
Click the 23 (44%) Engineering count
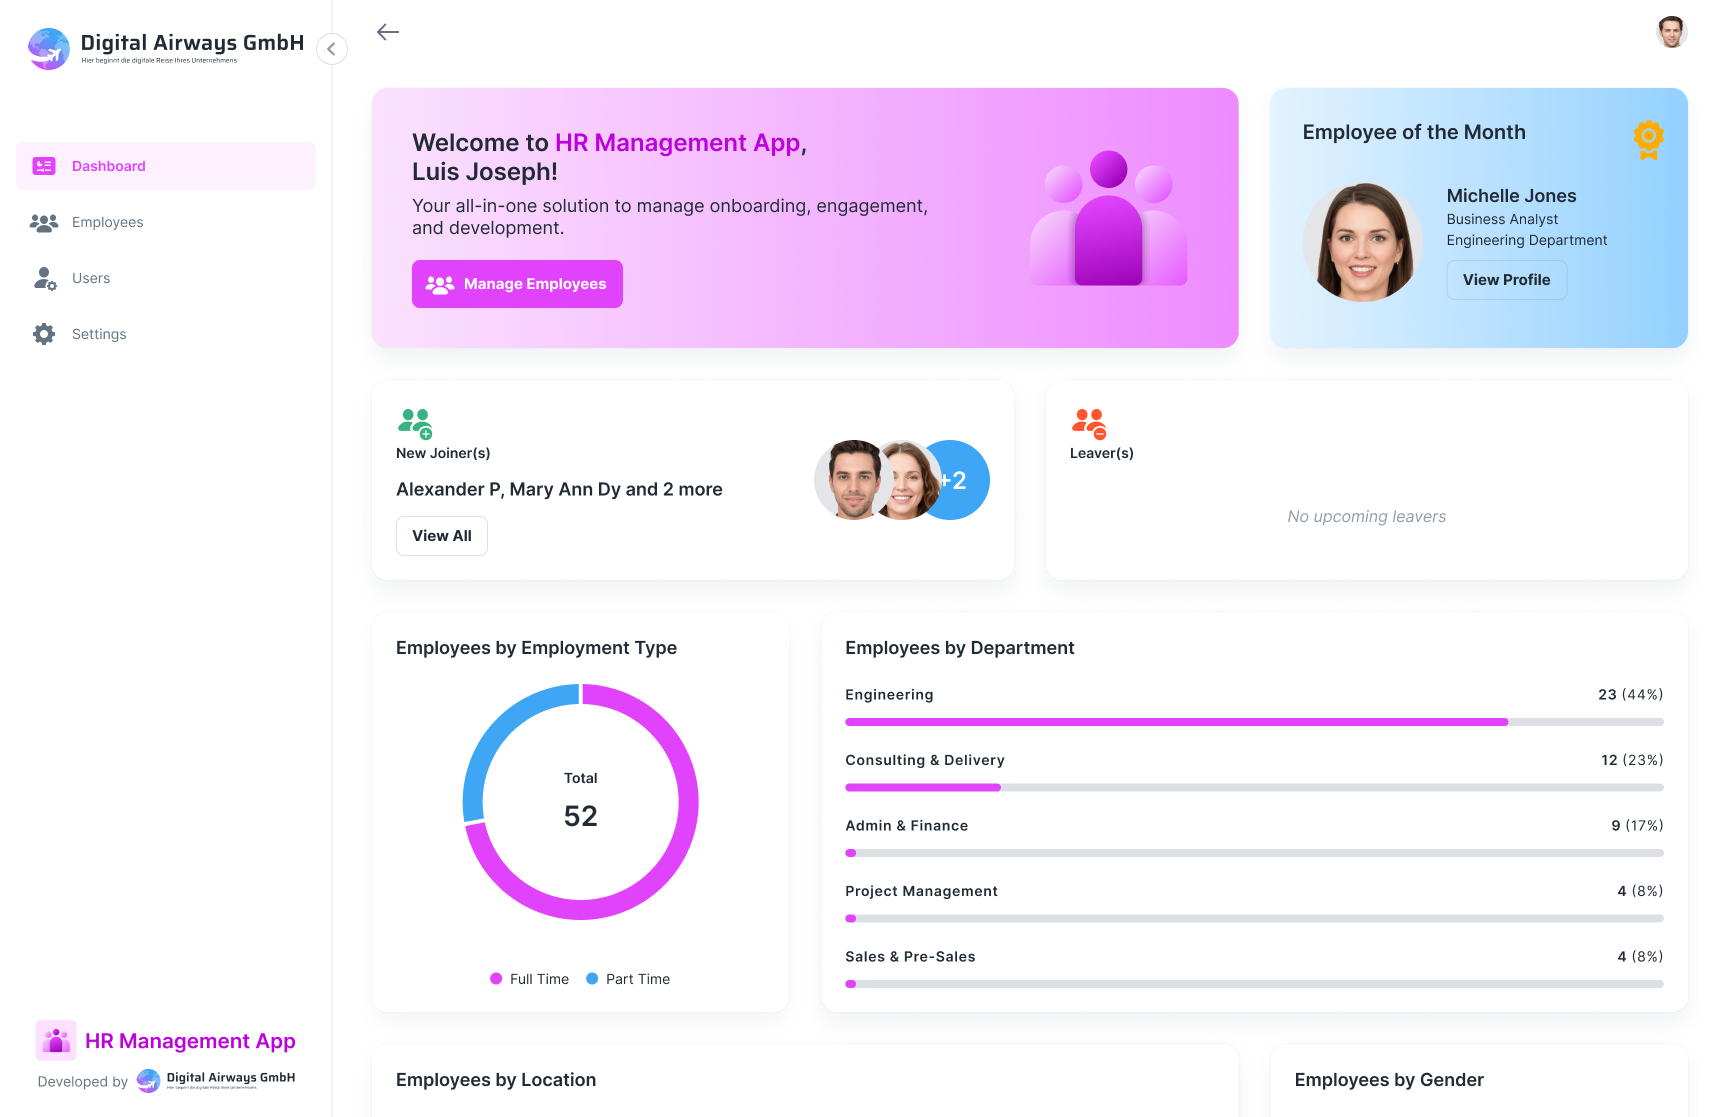[x=1630, y=695]
